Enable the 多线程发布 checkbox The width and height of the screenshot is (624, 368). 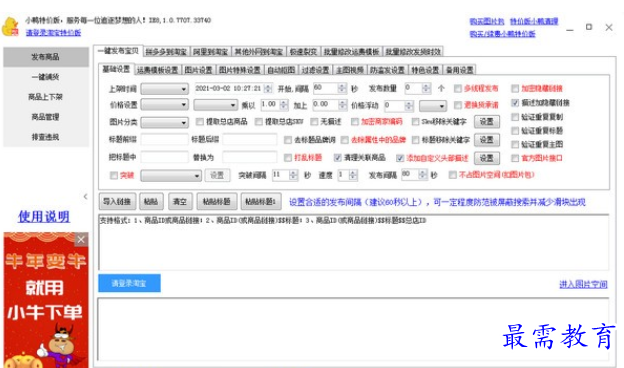[458, 88]
